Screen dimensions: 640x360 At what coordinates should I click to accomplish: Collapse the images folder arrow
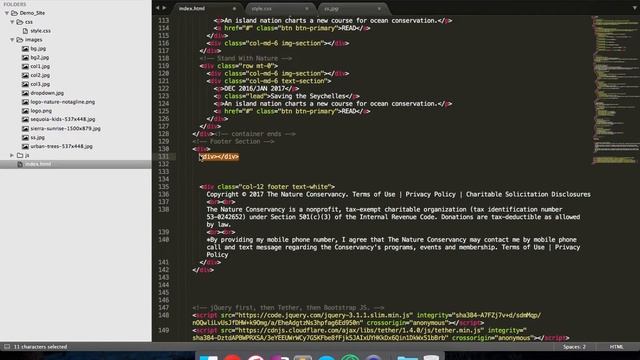(x=12, y=40)
